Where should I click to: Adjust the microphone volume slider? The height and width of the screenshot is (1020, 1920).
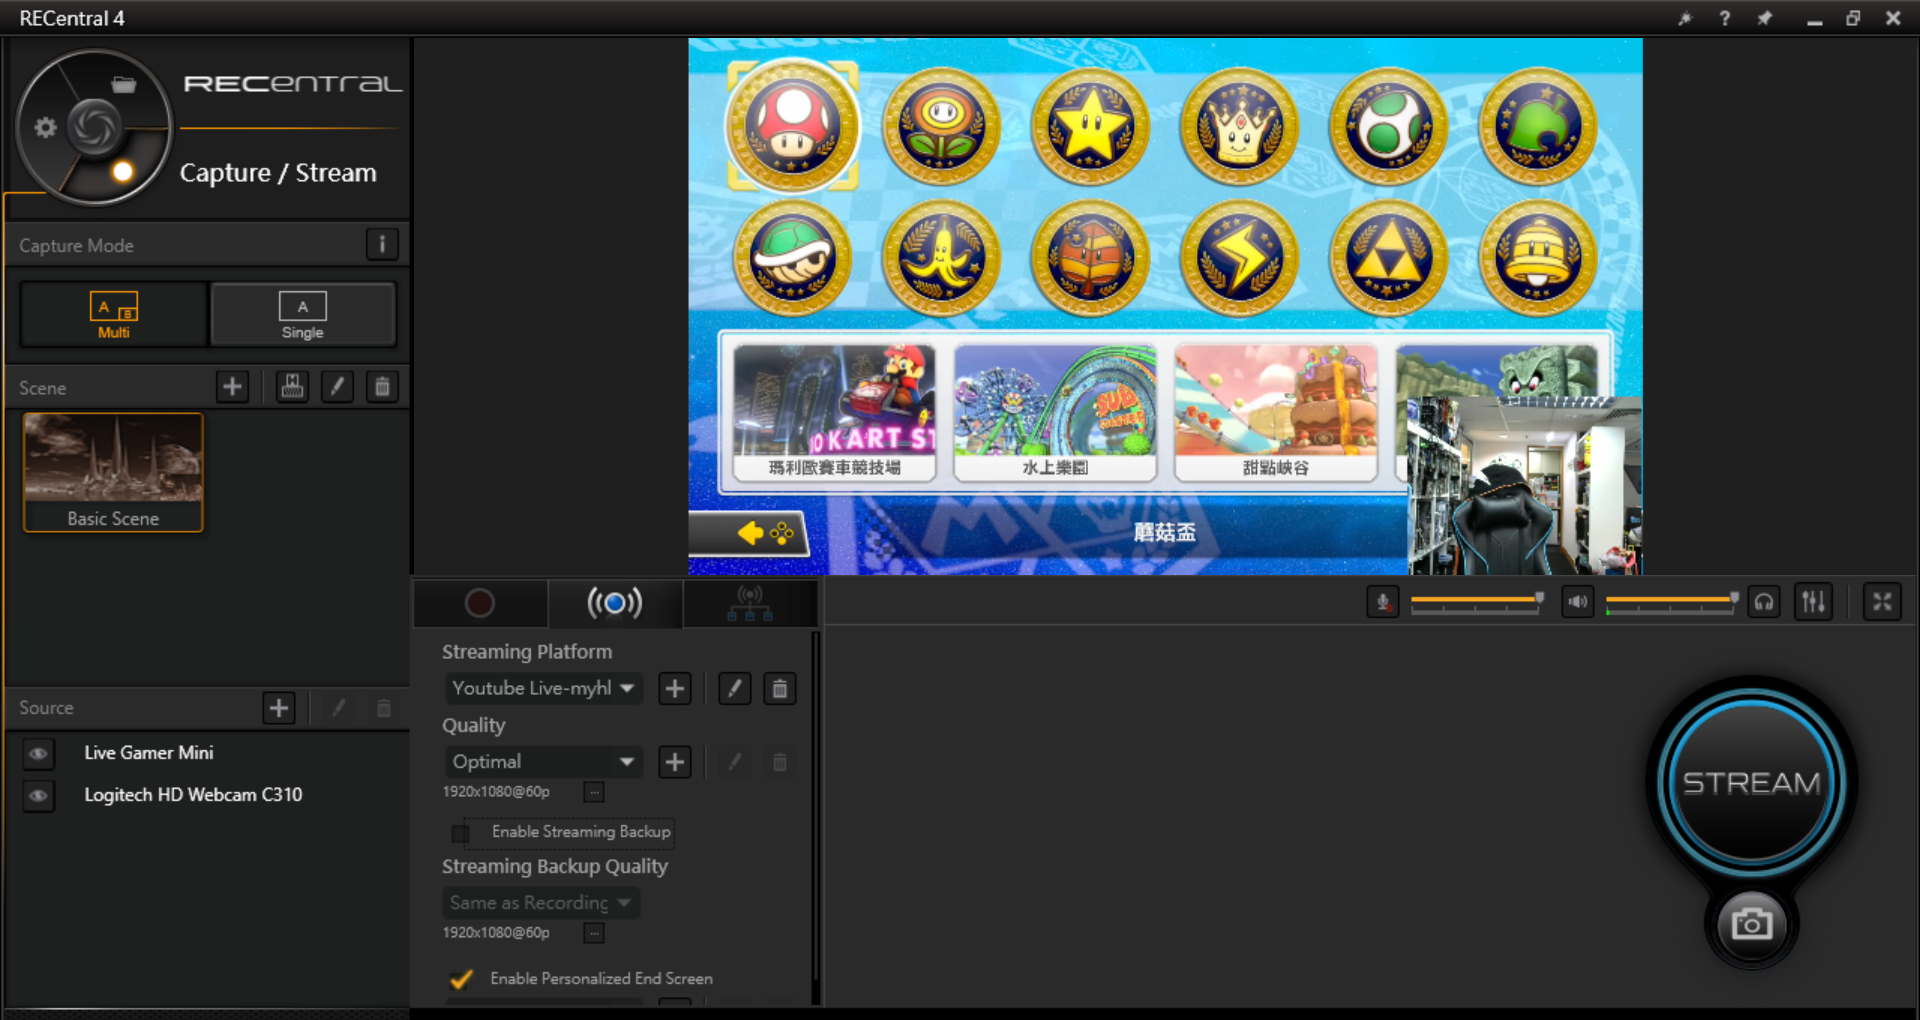tap(1477, 602)
